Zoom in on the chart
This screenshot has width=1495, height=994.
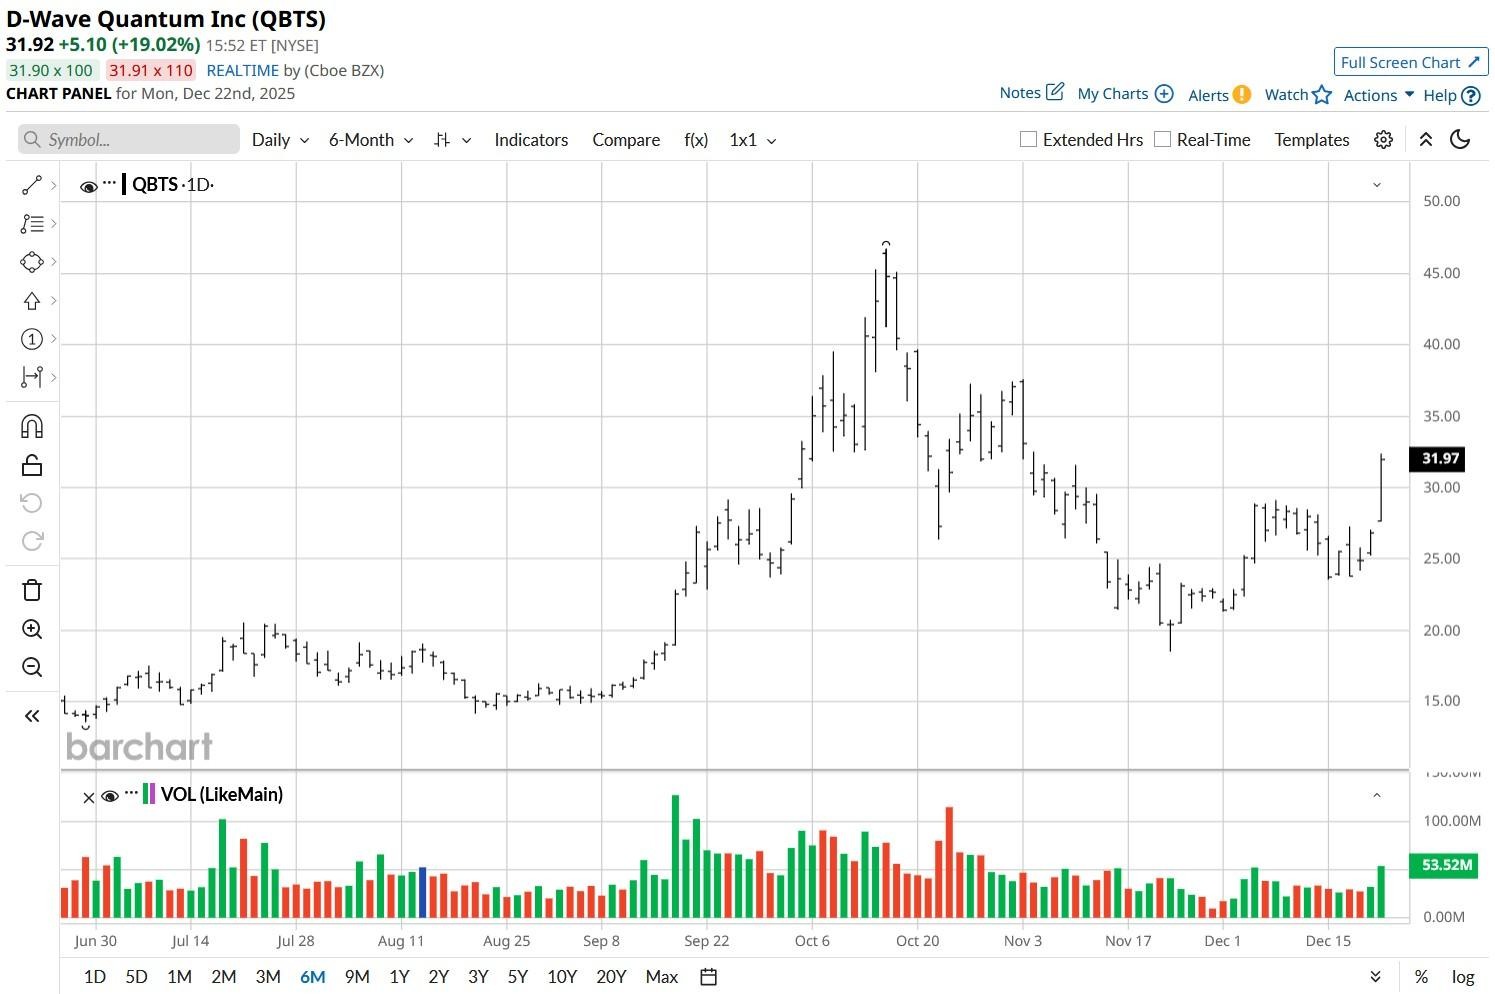tap(32, 629)
